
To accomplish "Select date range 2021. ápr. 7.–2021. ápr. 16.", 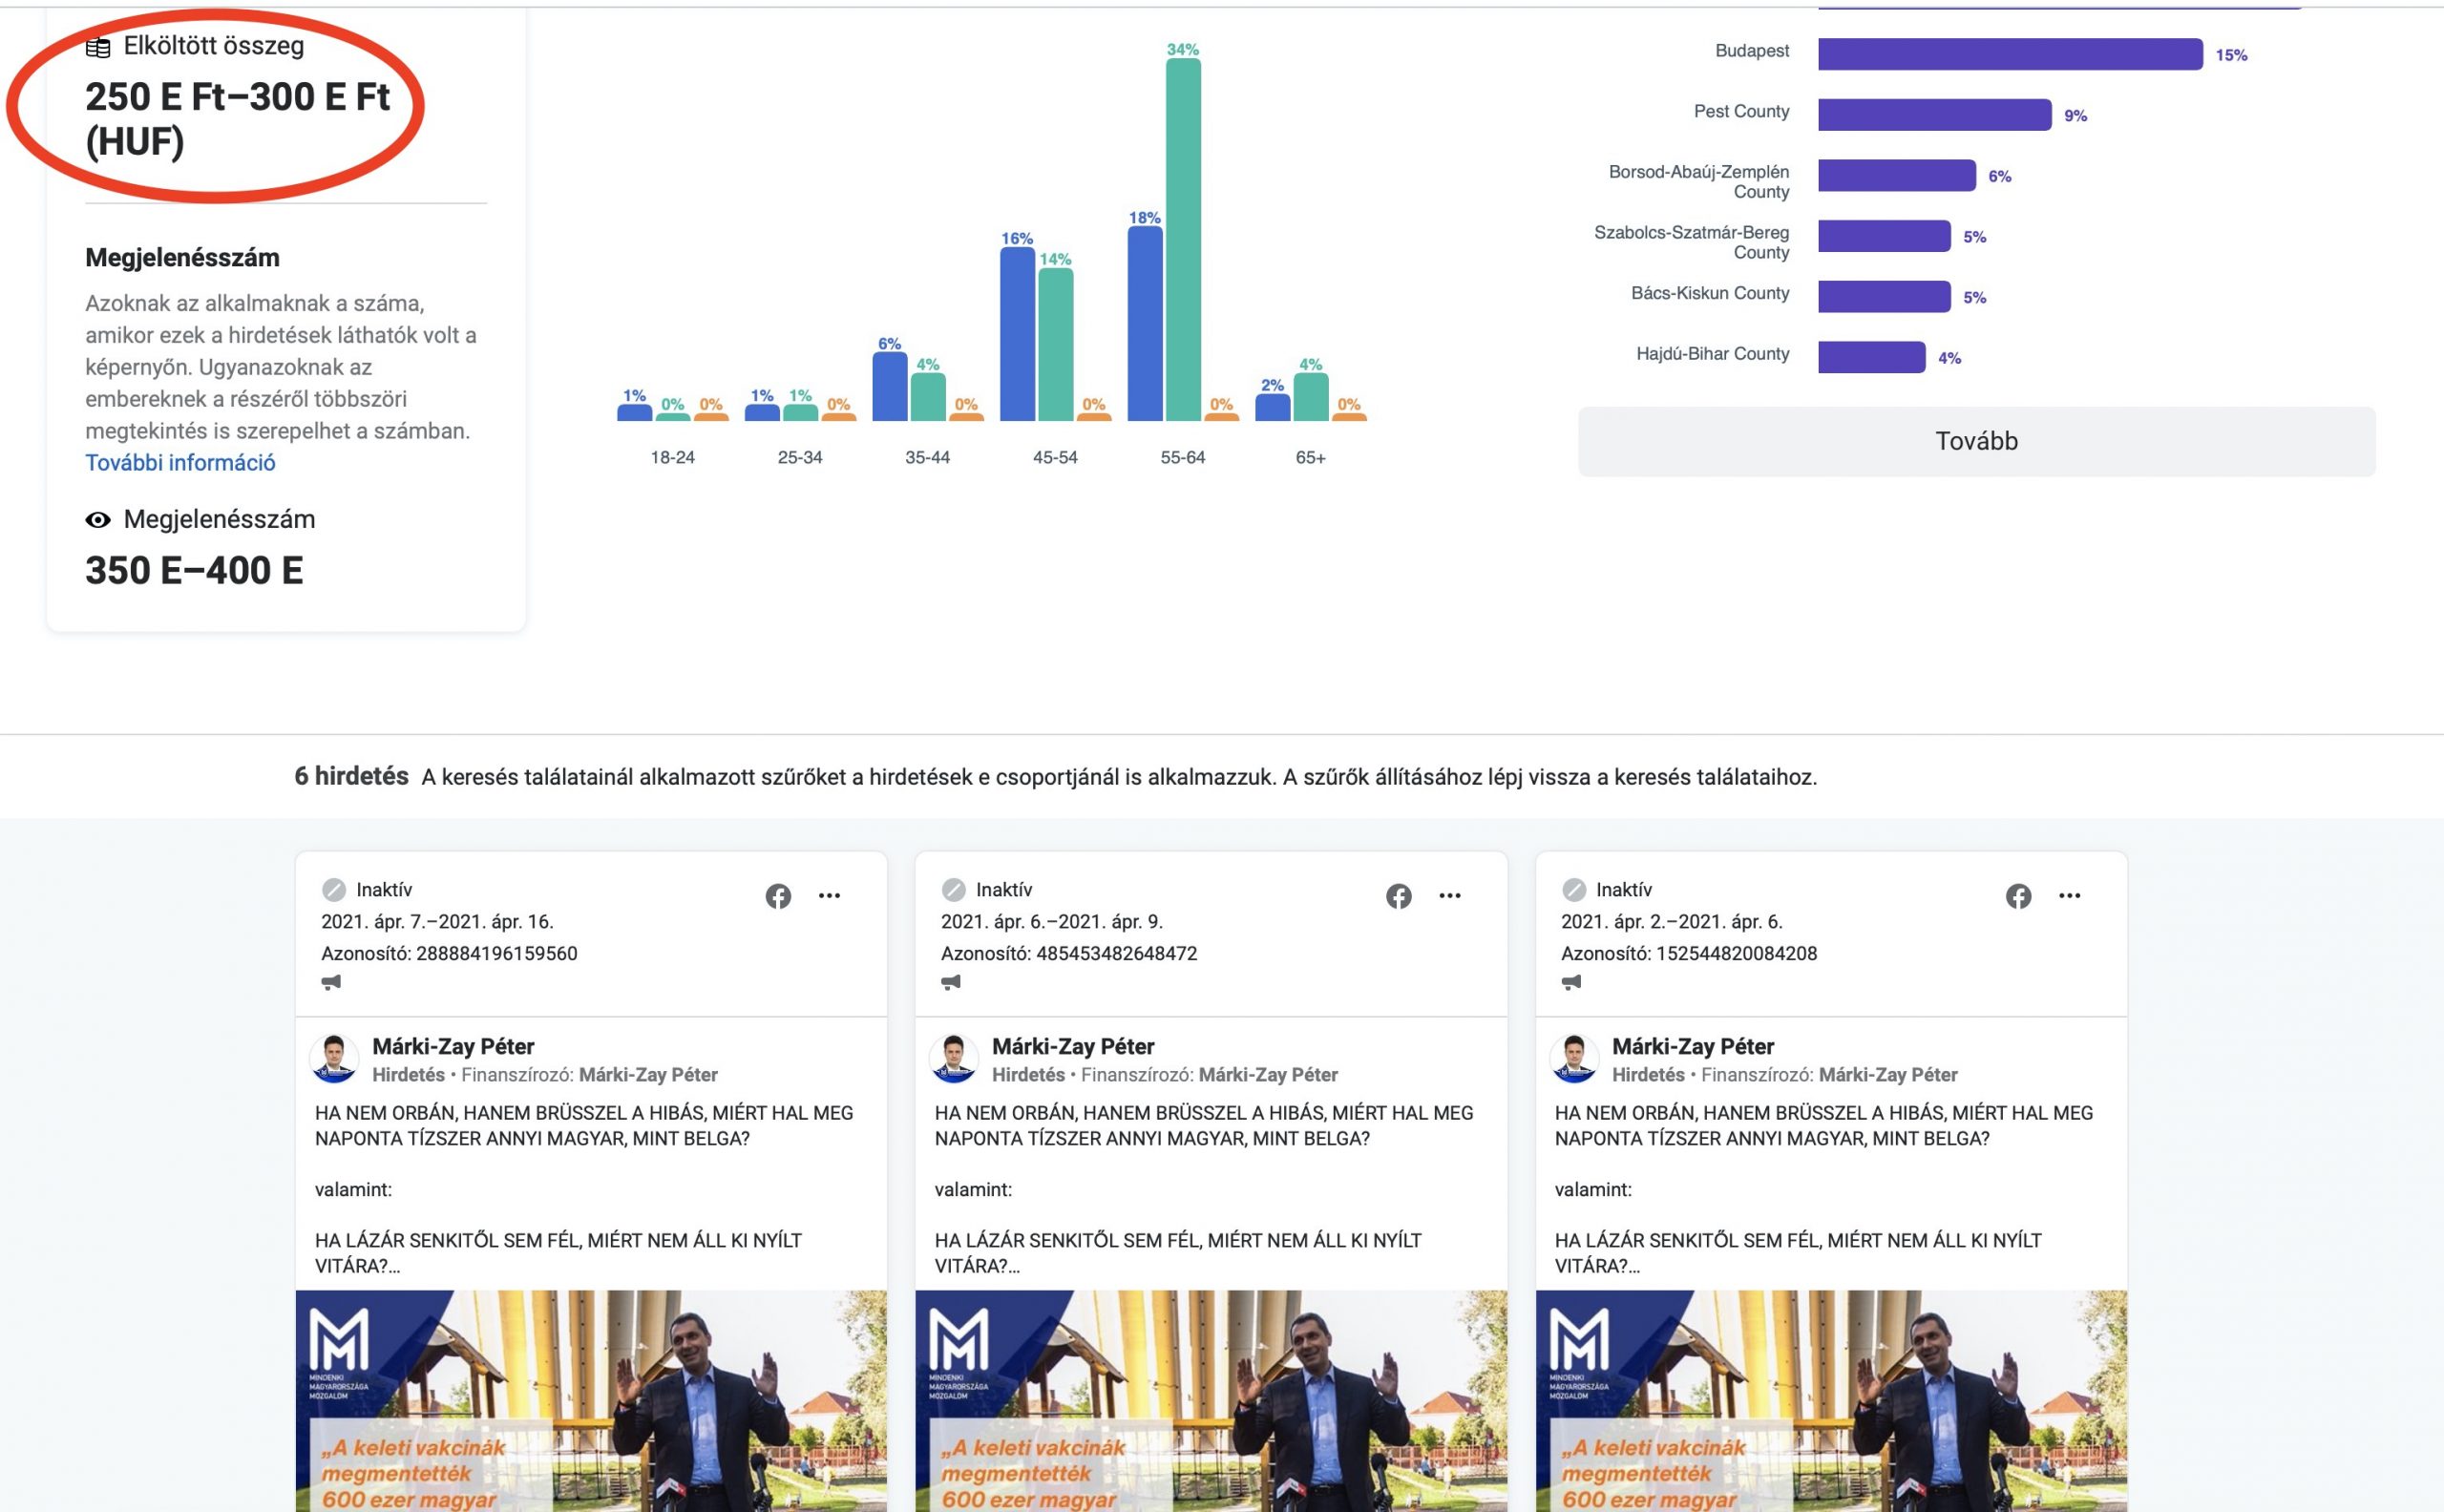I will [437, 922].
